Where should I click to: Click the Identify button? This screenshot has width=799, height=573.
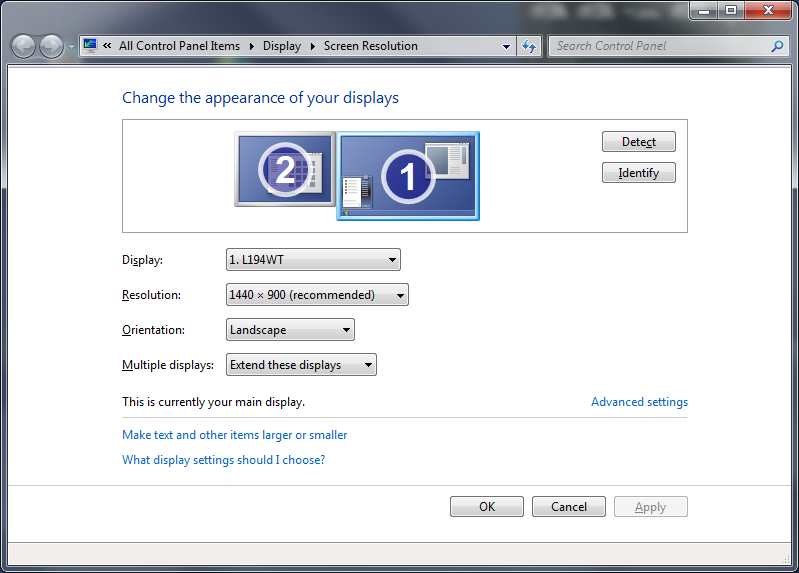pos(638,173)
